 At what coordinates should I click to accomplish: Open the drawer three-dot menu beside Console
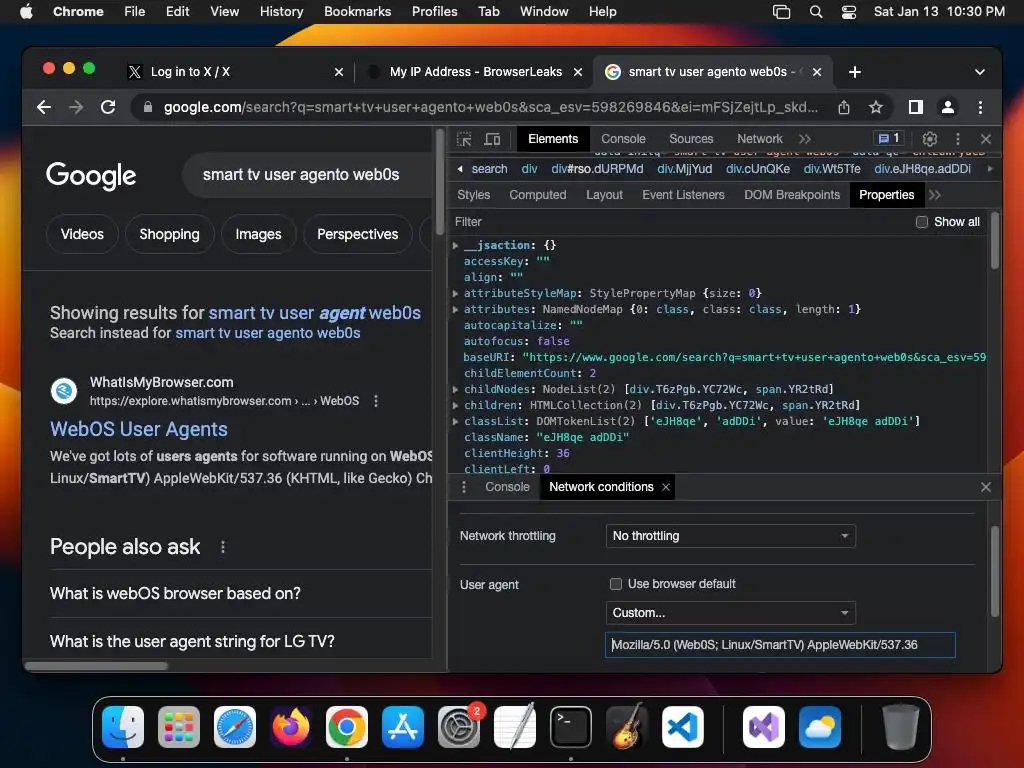464,487
